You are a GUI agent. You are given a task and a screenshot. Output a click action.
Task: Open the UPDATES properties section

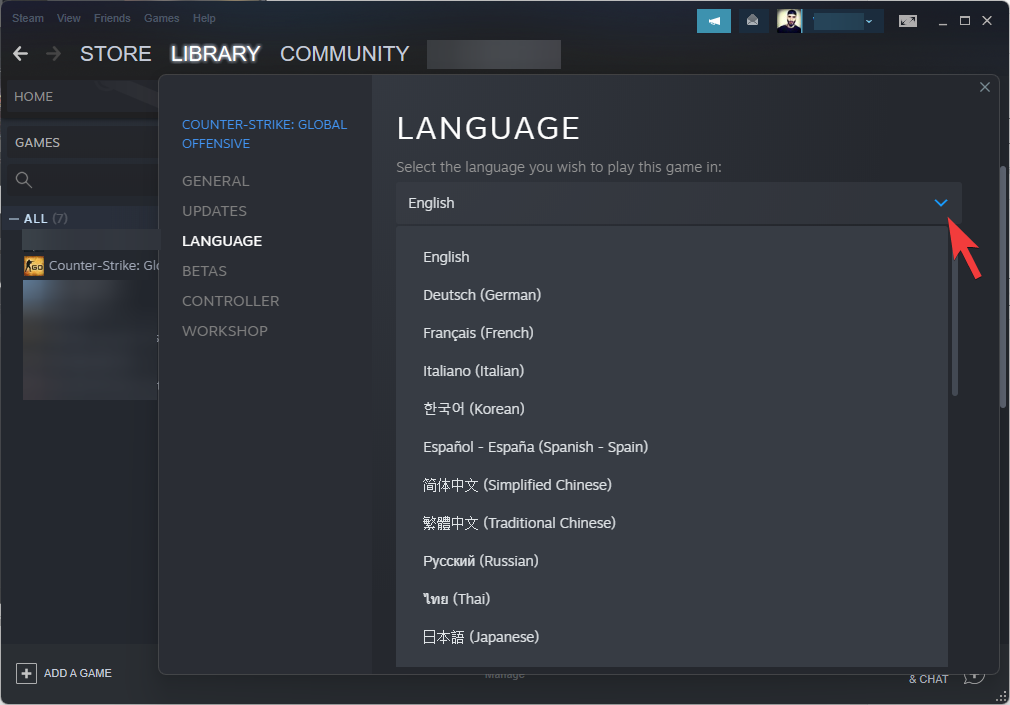214,211
